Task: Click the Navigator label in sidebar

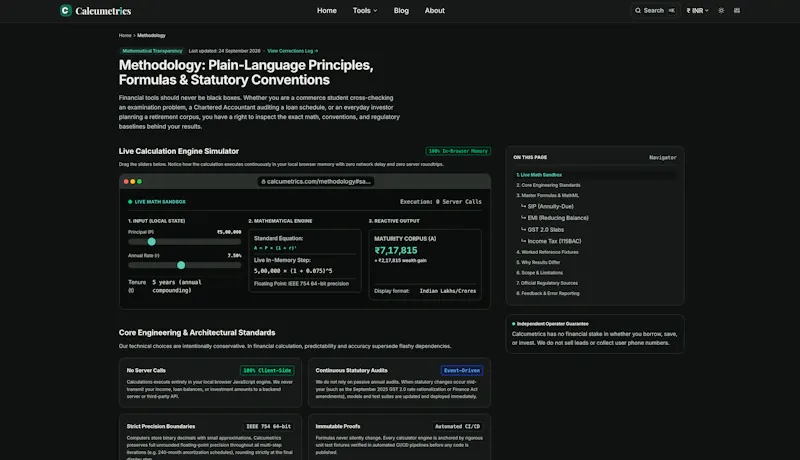Action: 662,158
